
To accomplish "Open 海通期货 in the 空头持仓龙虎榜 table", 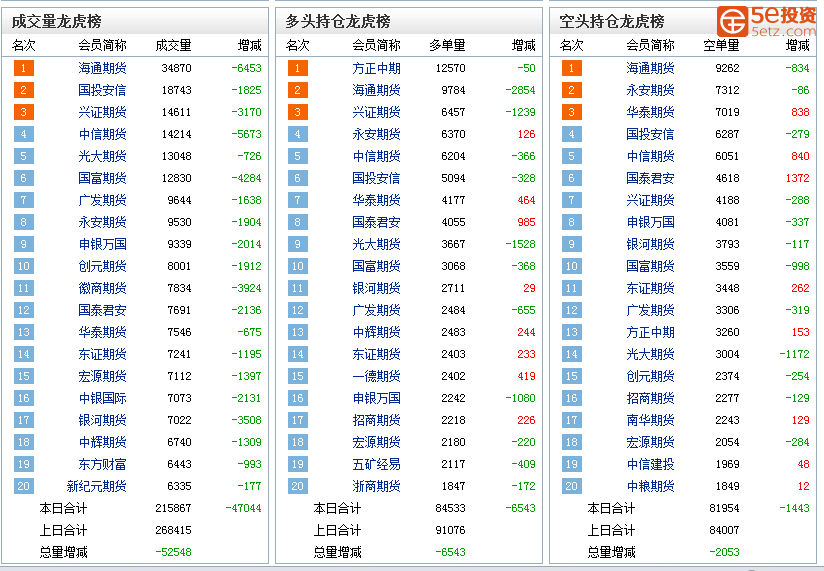I will tap(650, 68).
